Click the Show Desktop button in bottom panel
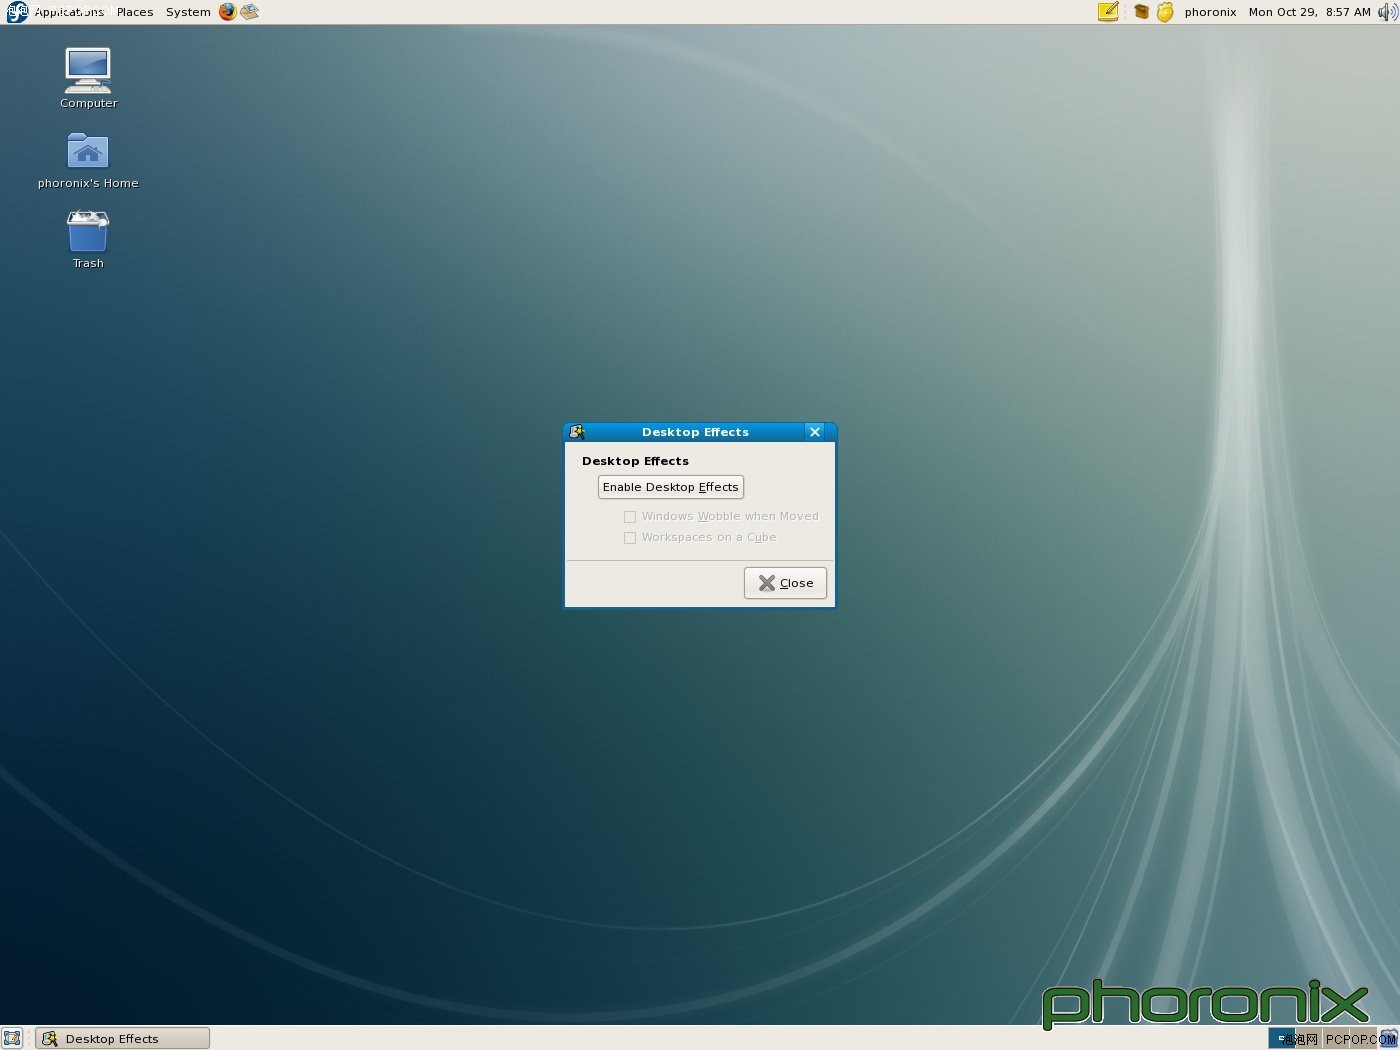1400x1050 pixels. pyautogui.click(x=12, y=1038)
